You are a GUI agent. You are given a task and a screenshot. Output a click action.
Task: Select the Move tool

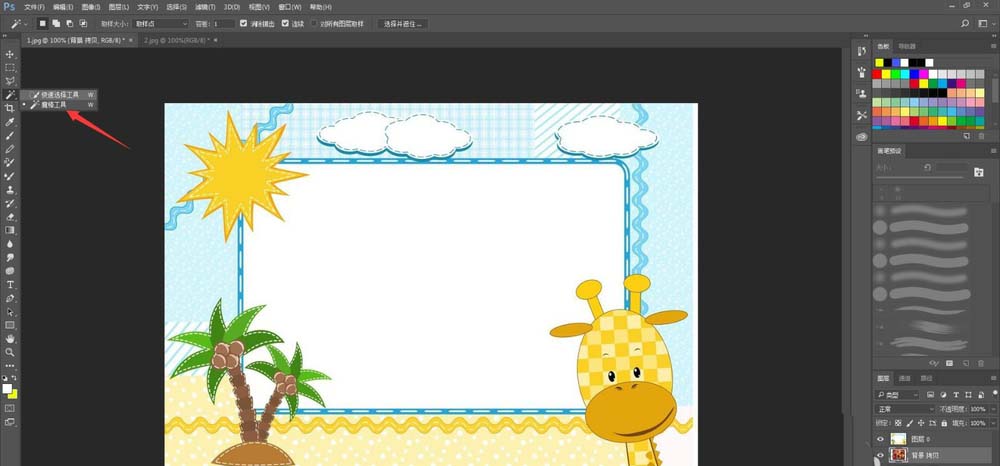(x=10, y=54)
